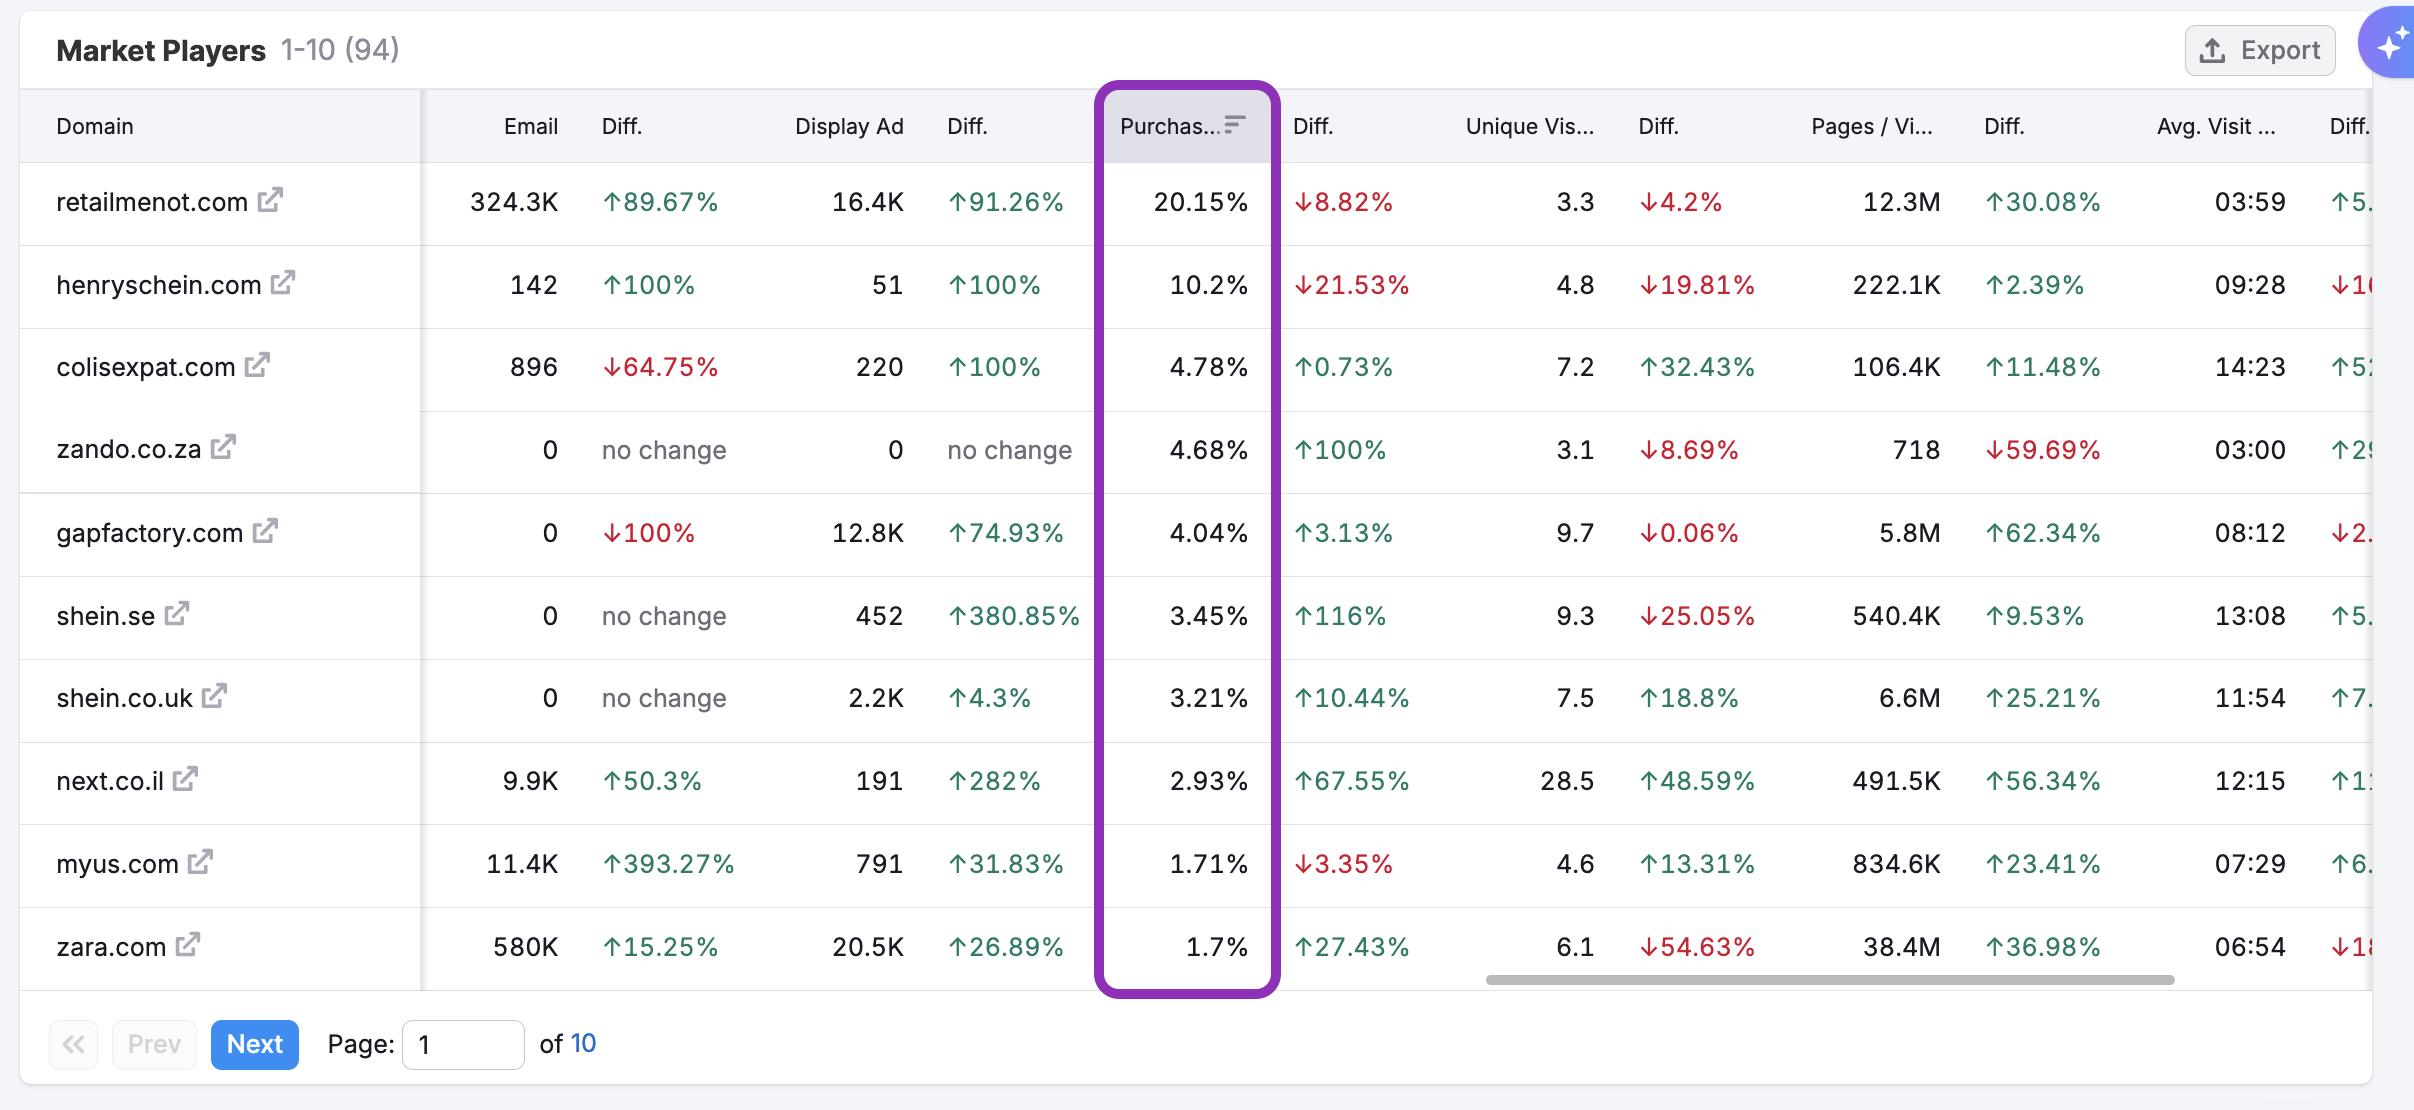The height and width of the screenshot is (1110, 2414).
Task: Click the Page number input field
Action: tap(462, 1044)
